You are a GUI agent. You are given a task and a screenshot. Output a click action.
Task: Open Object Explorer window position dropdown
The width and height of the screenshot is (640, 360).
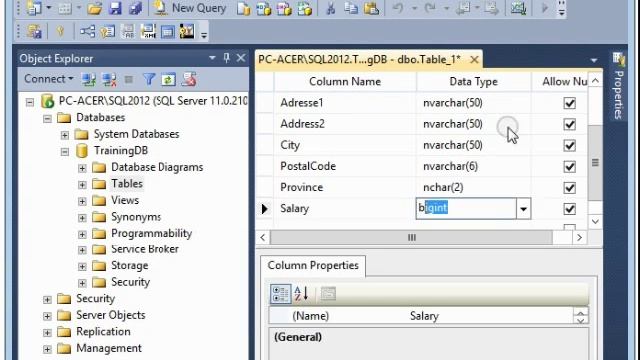pos(212,58)
